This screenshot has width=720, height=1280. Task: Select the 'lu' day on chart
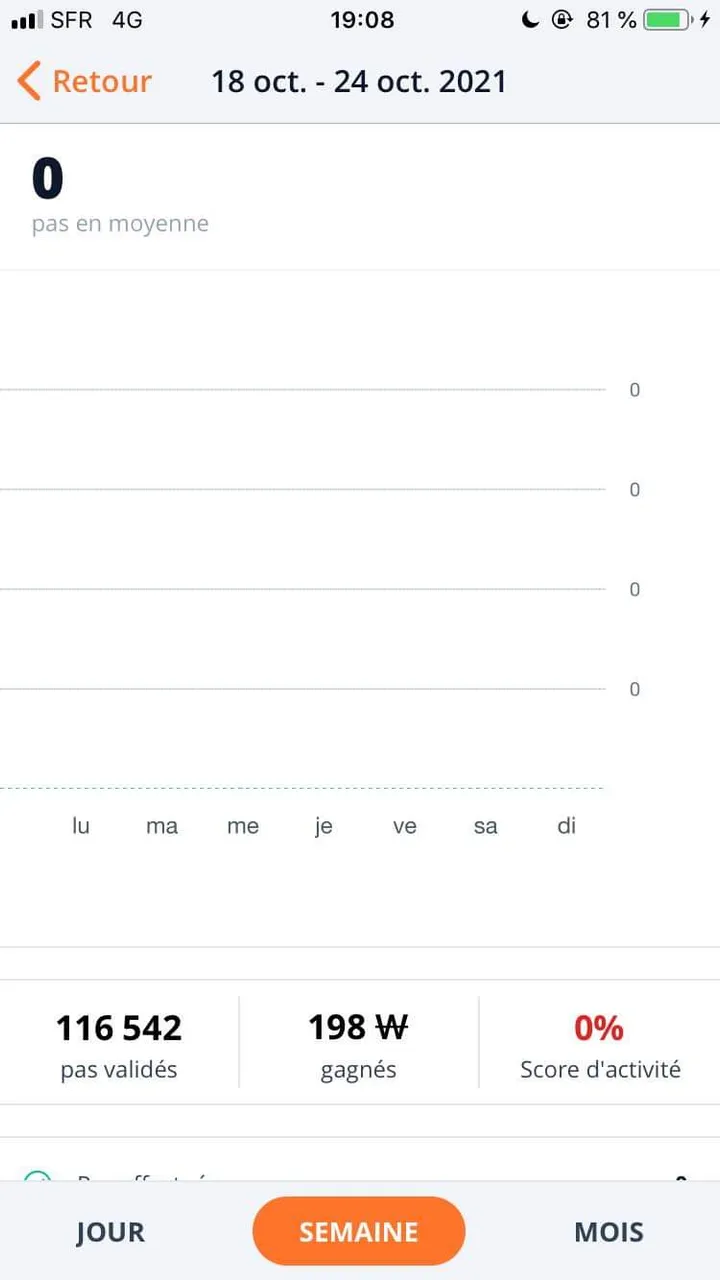click(x=81, y=826)
